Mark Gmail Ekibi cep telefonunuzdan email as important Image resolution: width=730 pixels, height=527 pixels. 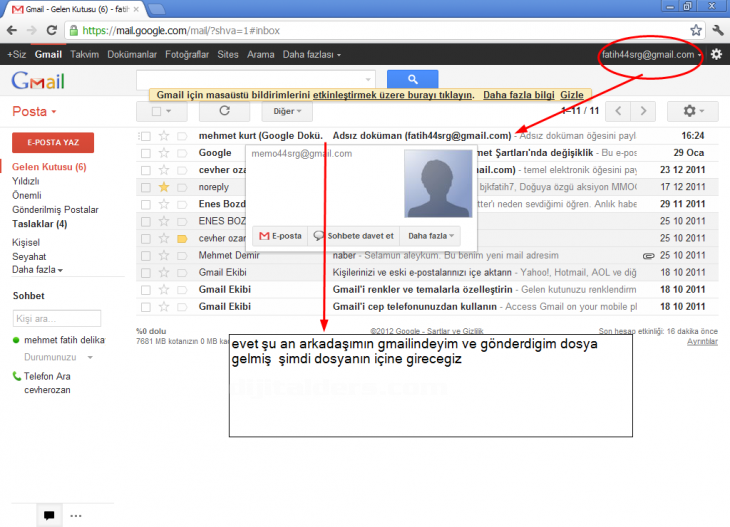(x=182, y=307)
